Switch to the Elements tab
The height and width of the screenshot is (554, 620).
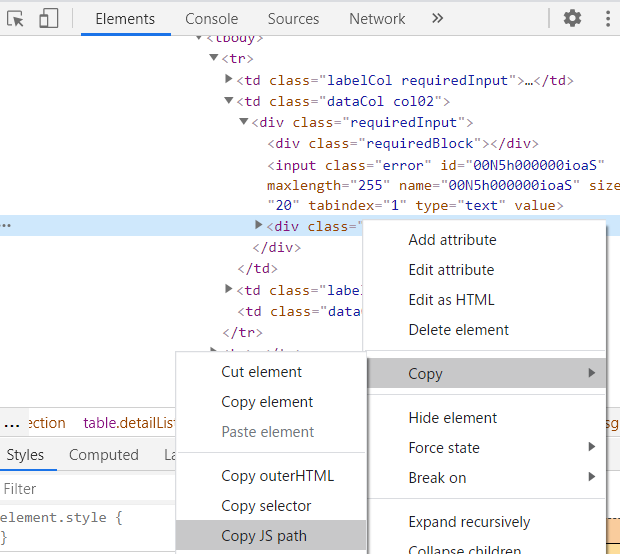pos(125,19)
